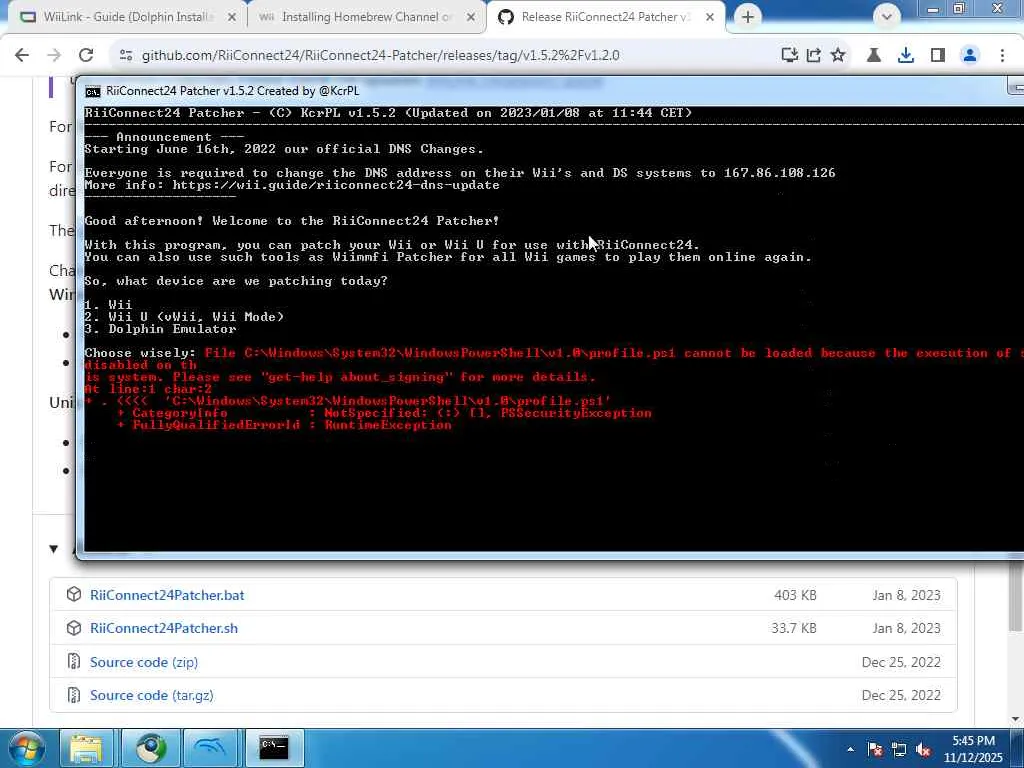Click the 403 KB file size text
This screenshot has width=1024, height=768.
tap(795, 596)
